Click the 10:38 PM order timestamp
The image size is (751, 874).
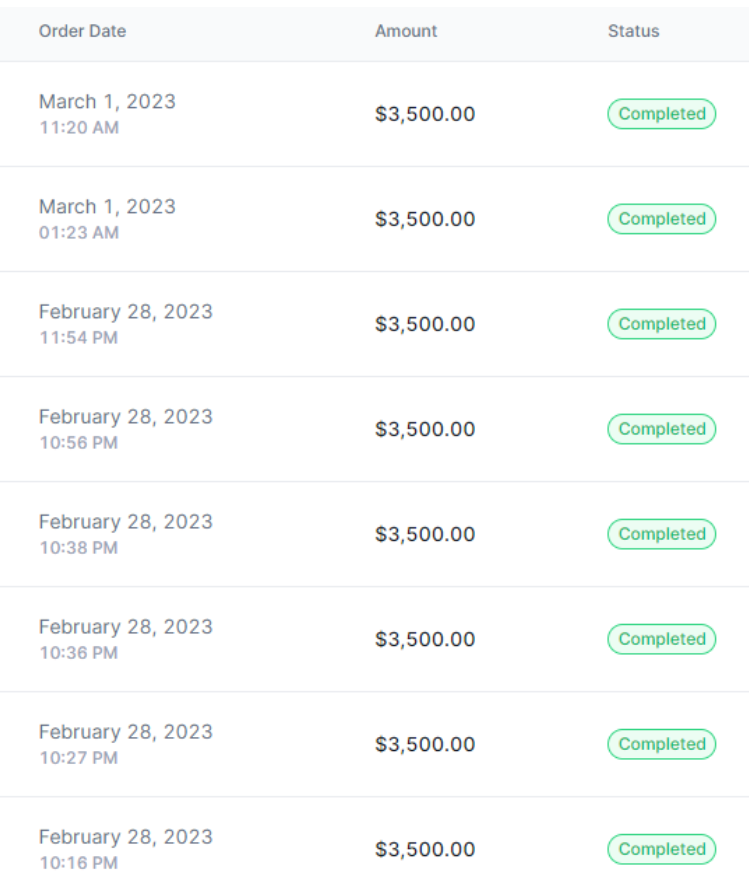pos(78,548)
